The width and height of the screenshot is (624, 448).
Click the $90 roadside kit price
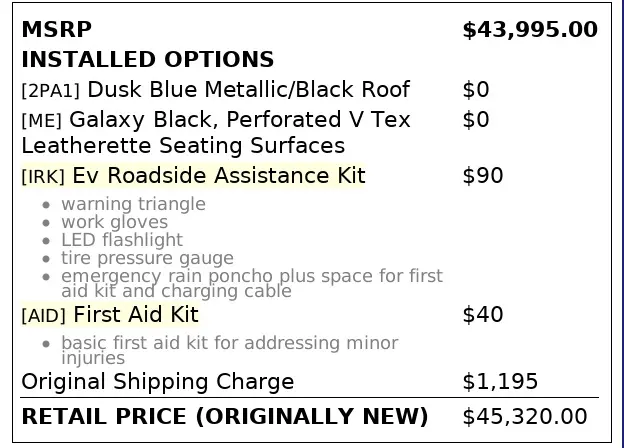483,176
